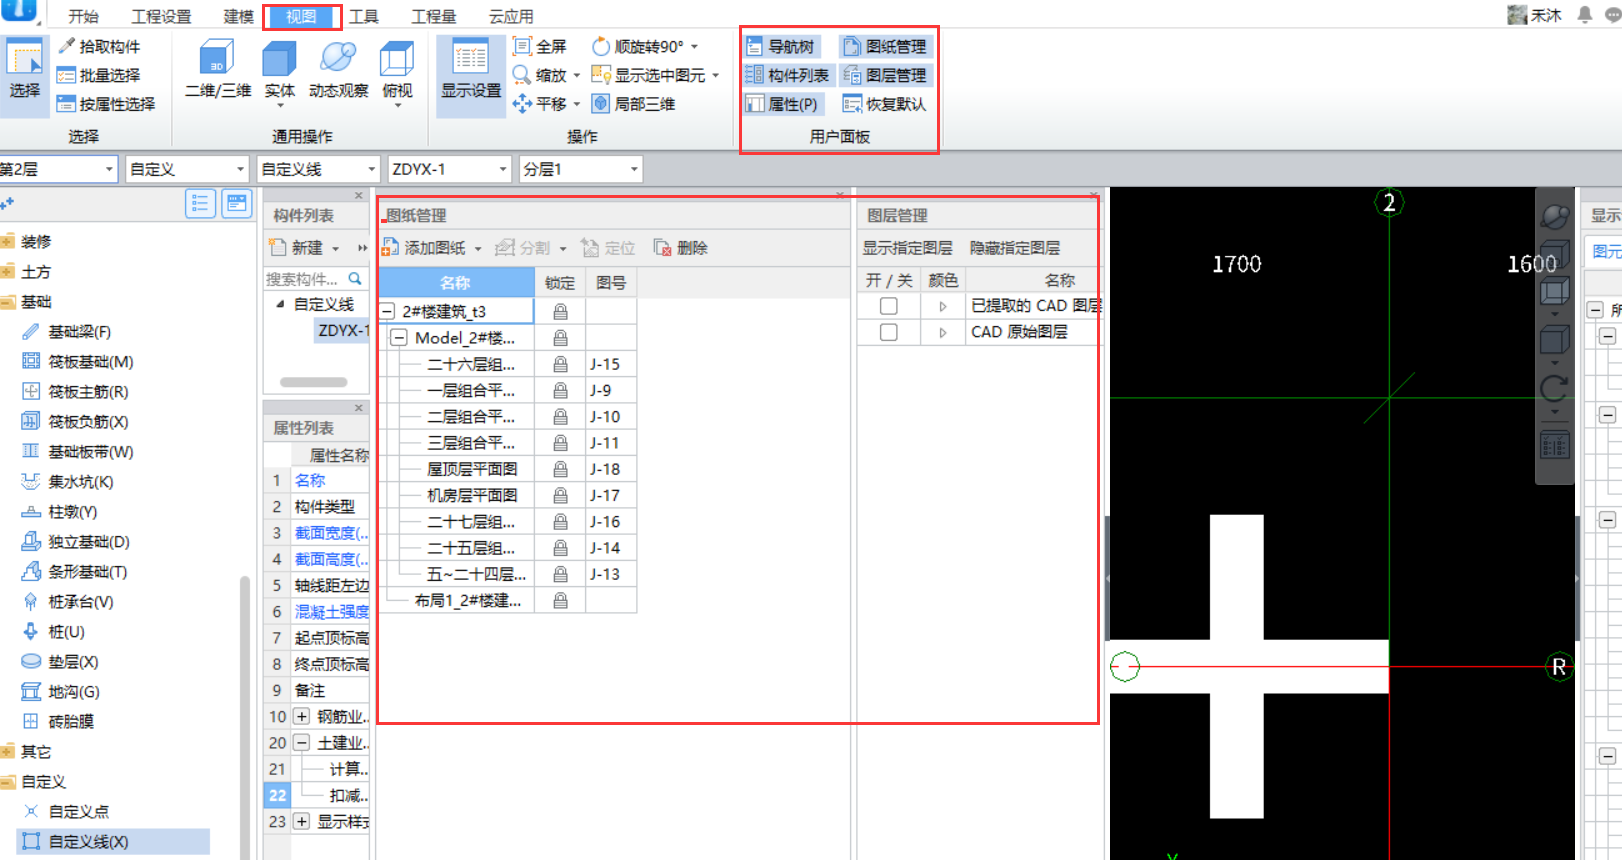The image size is (1622, 860).
Task: Click the notification bell icon
Action: pyautogui.click(x=1585, y=14)
